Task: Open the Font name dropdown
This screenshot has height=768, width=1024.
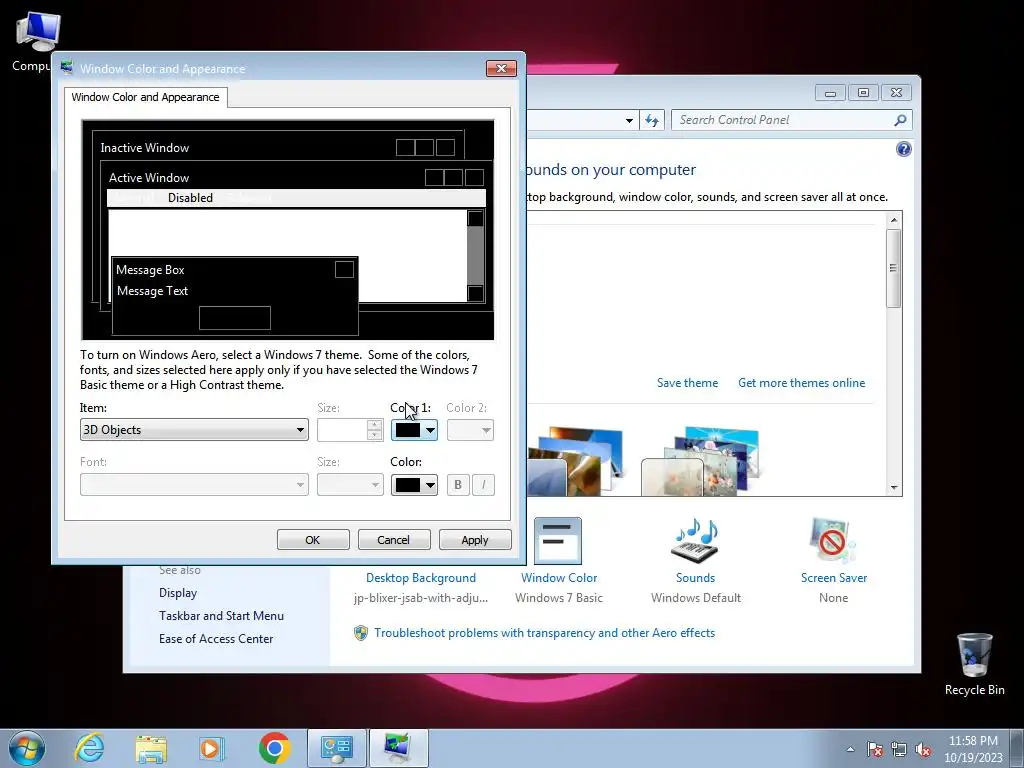Action: 194,485
